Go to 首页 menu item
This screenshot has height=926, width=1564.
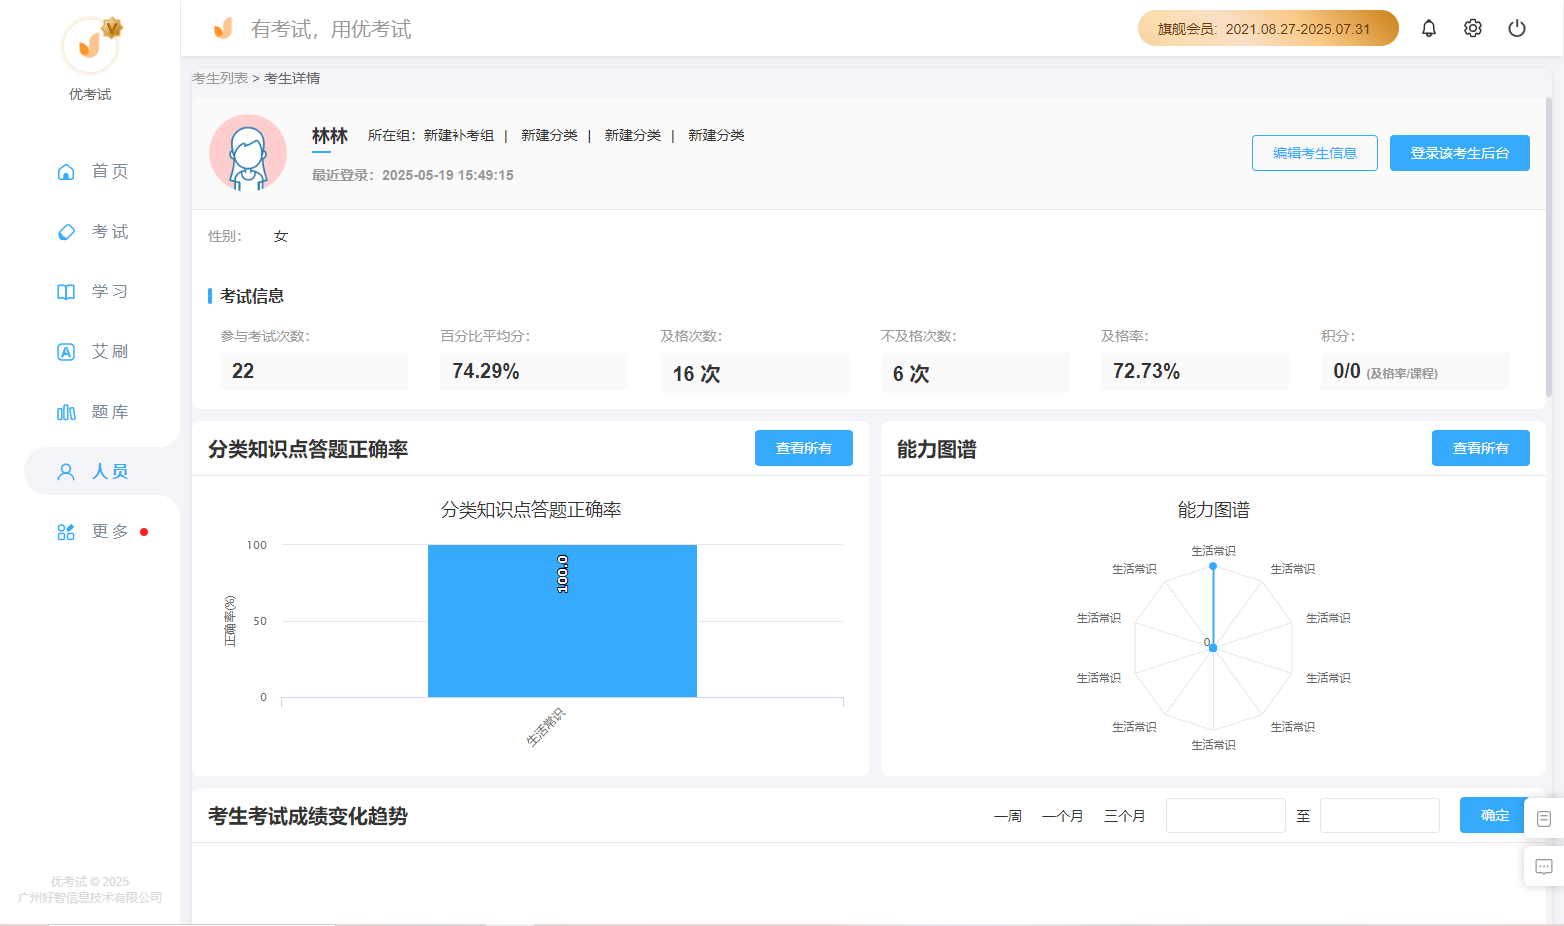tap(110, 172)
